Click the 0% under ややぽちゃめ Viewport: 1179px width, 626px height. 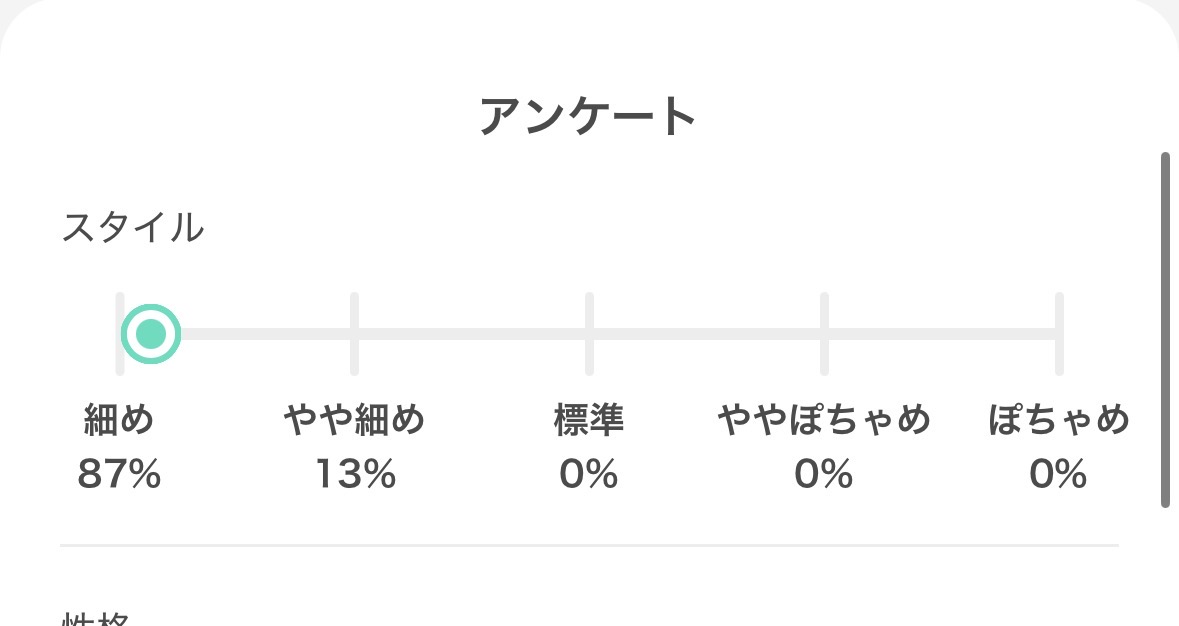tap(824, 475)
